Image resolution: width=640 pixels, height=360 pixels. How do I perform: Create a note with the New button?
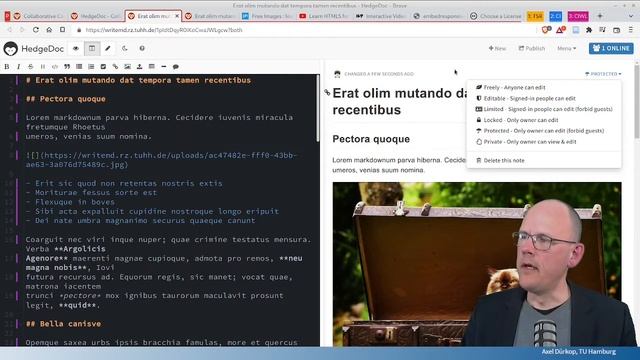click(497, 48)
